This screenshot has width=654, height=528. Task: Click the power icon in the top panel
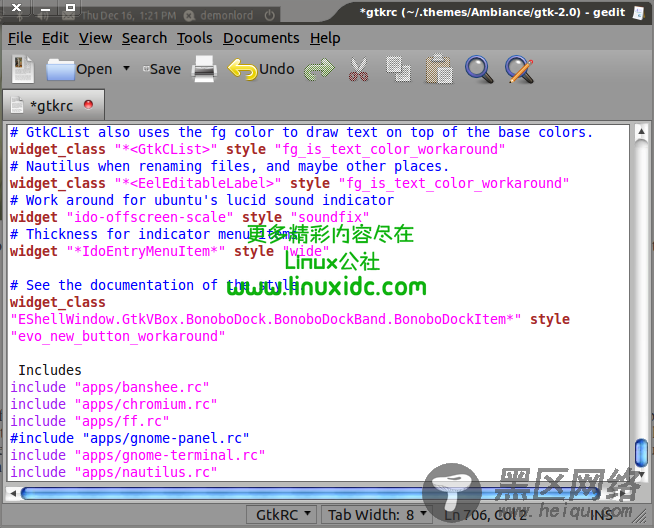269,16
